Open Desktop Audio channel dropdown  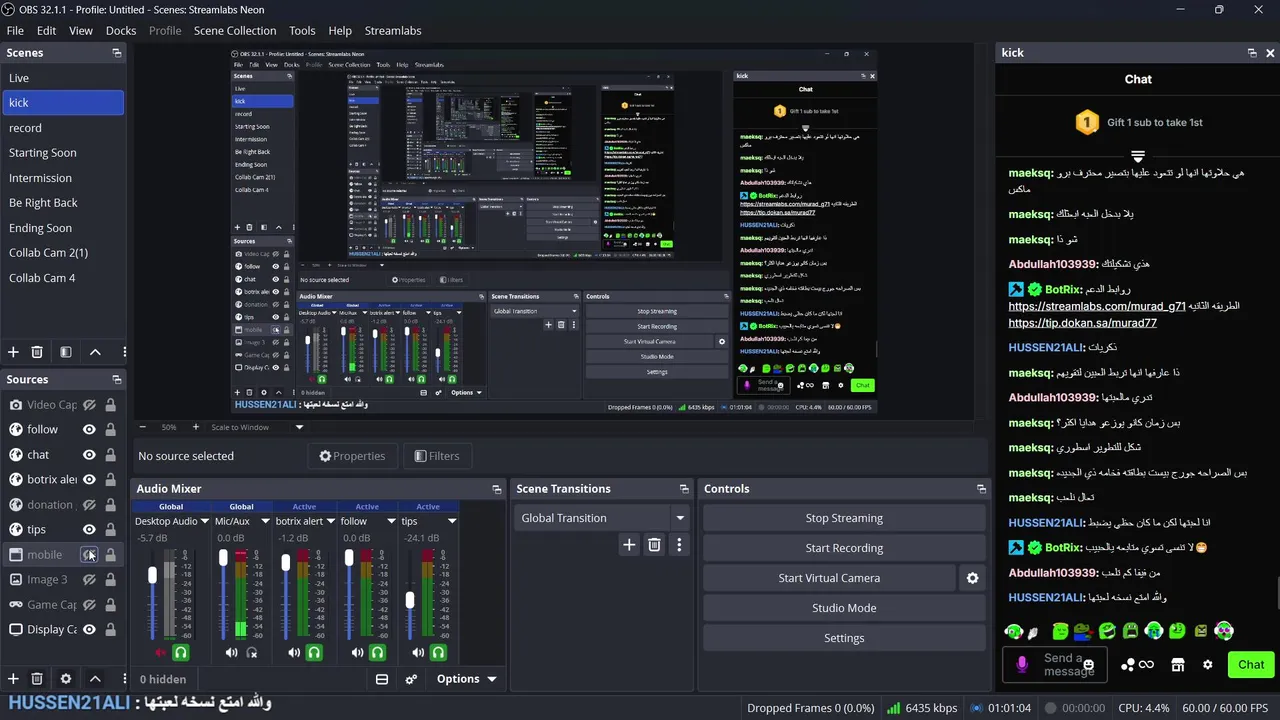(204, 521)
